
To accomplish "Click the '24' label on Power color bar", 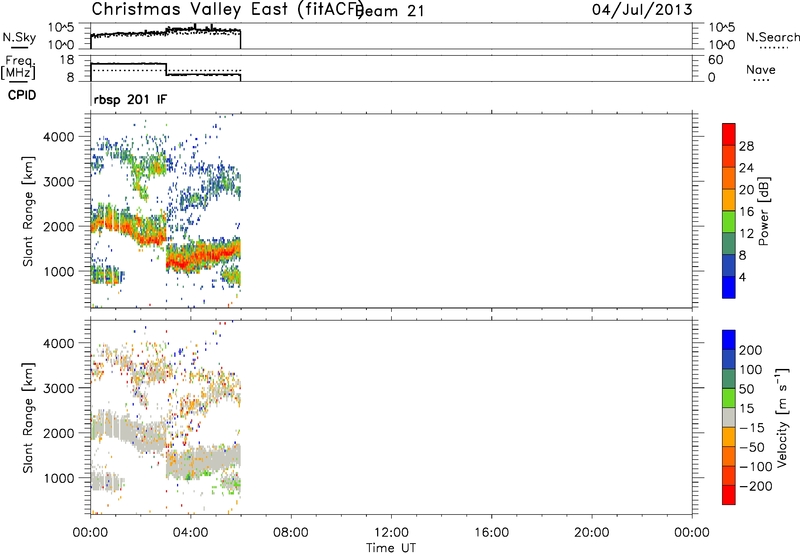I will (x=746, y=168).
